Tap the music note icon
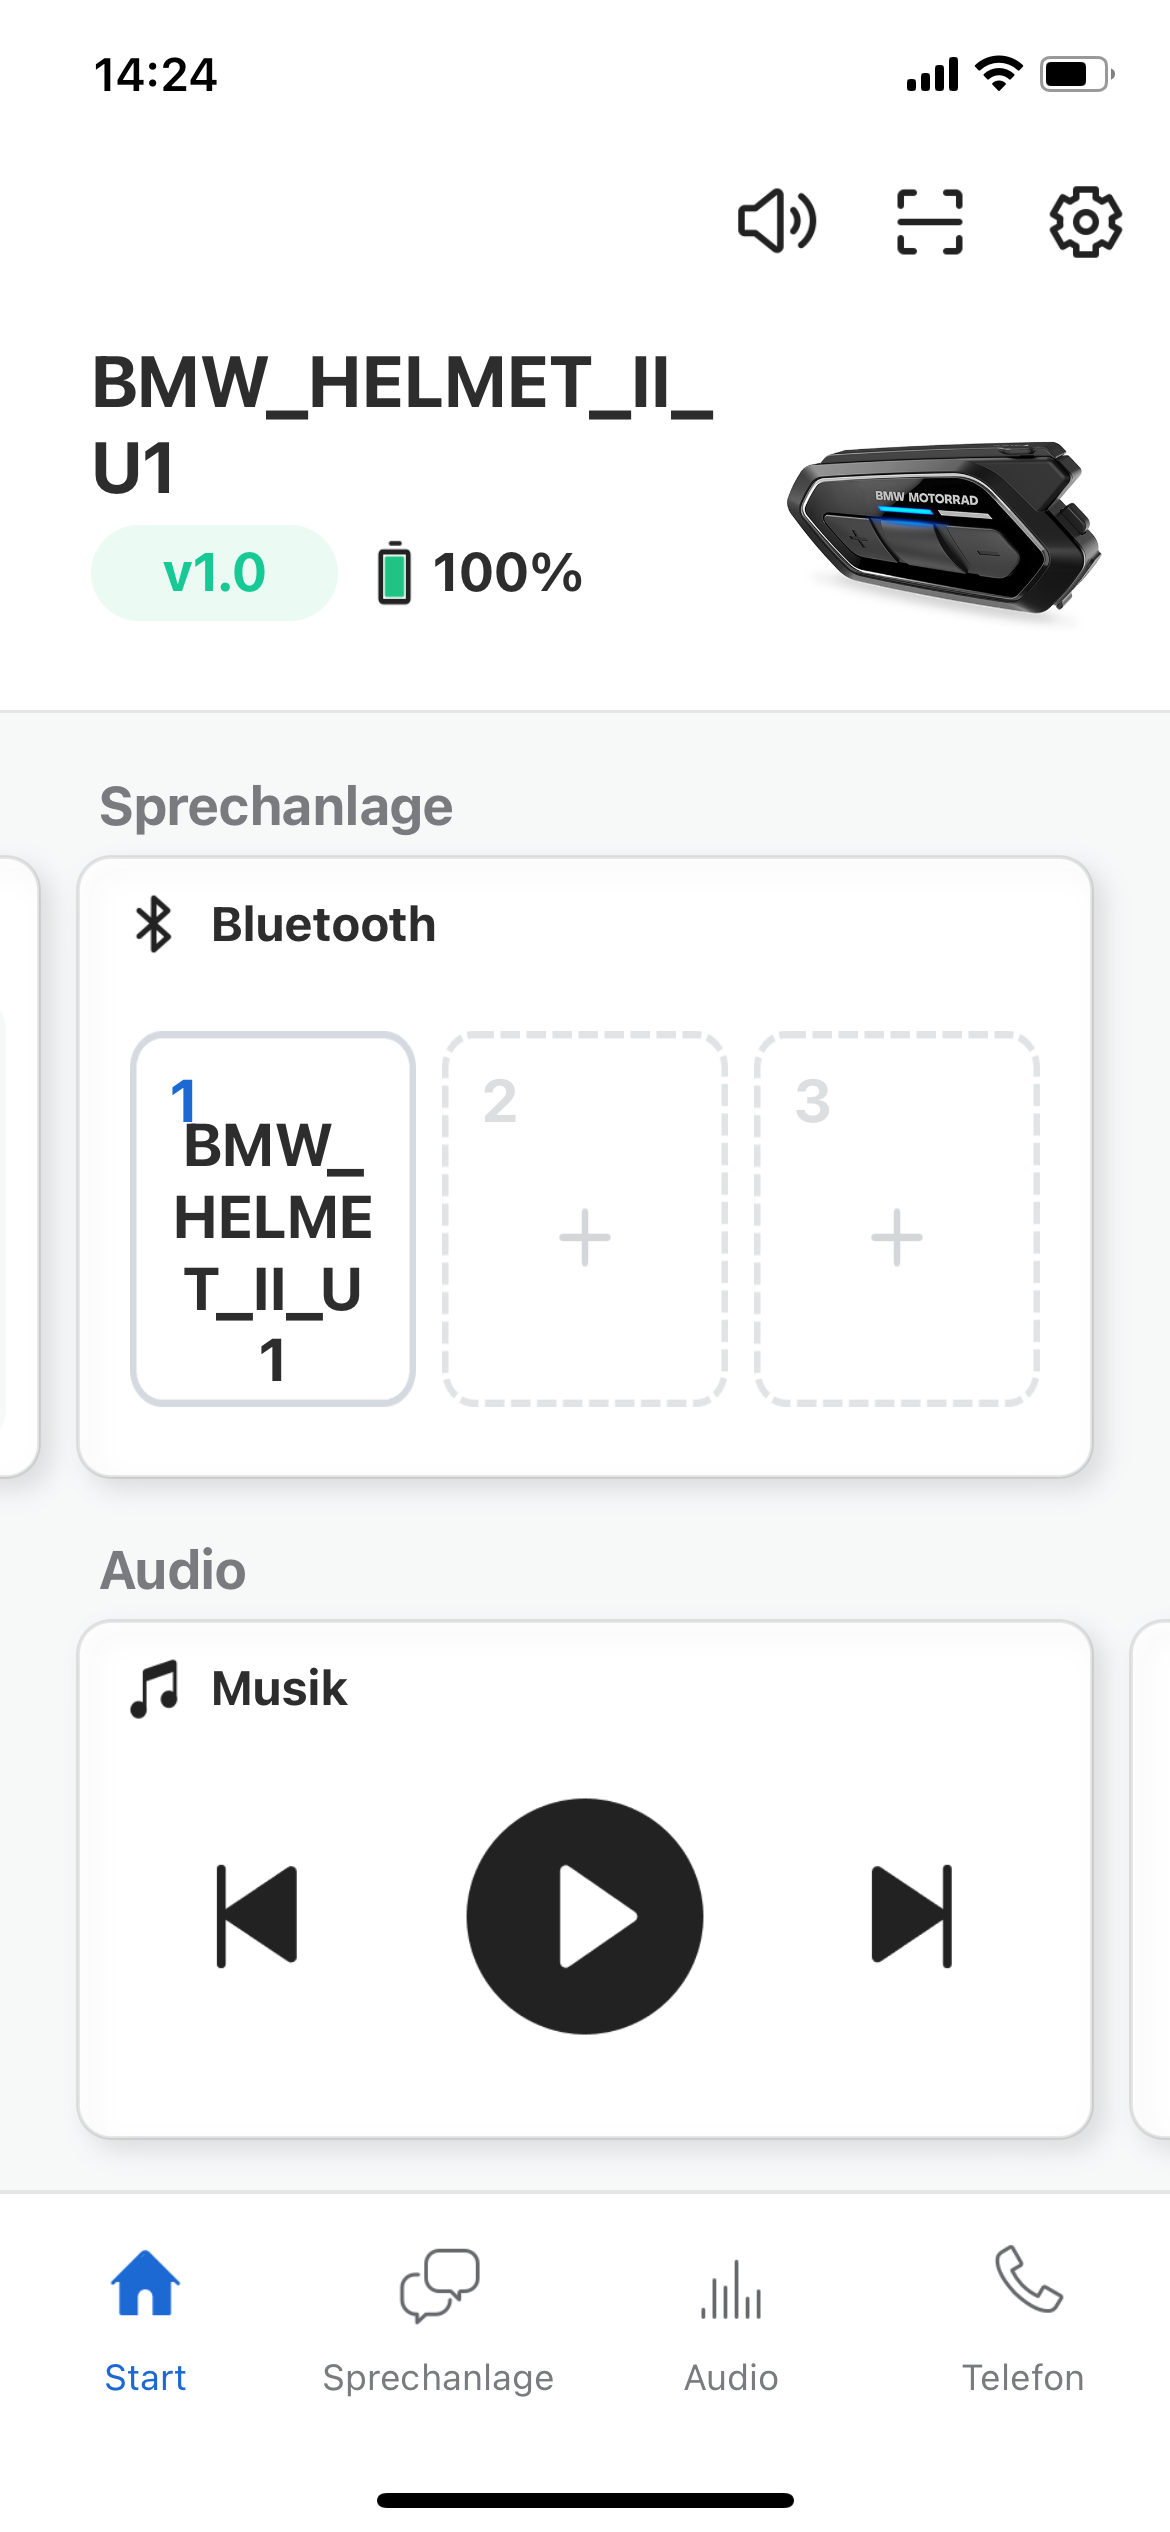The width and height of the screenshot is (1170, 2532). 155,1689
